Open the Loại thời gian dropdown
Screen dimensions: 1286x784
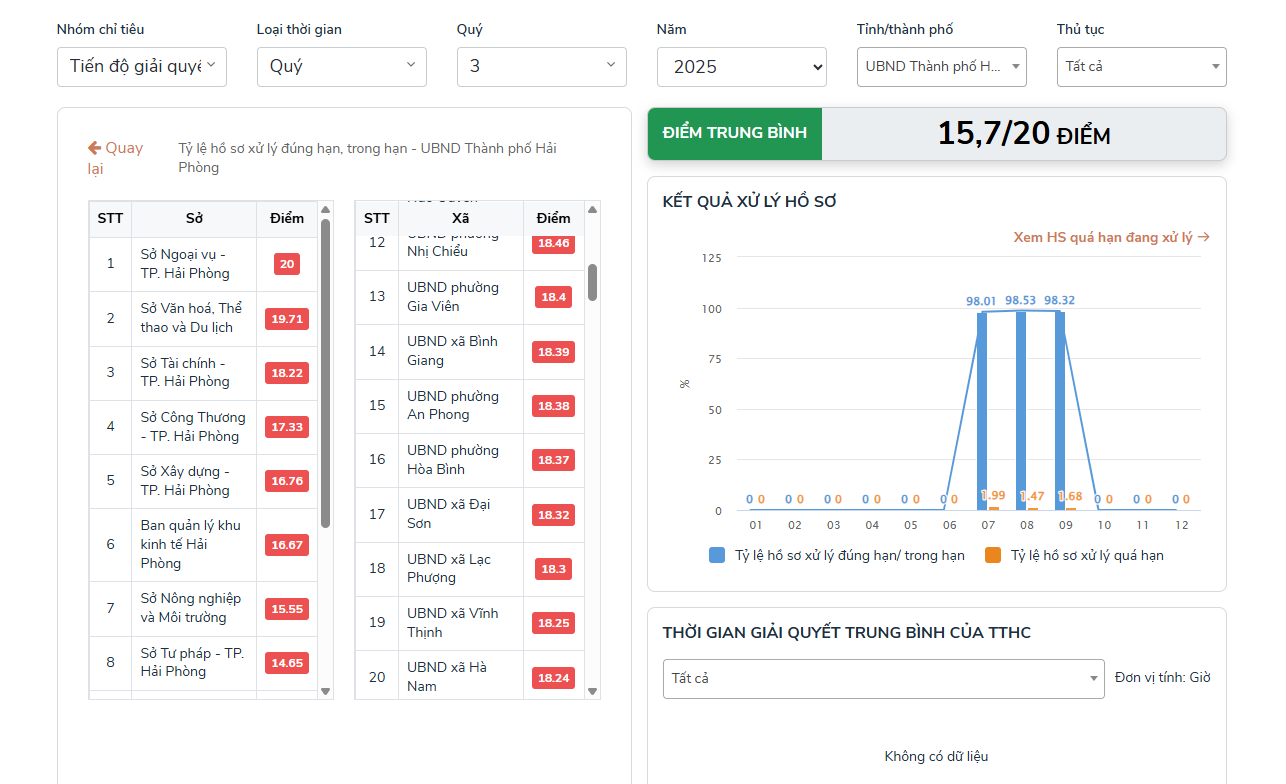[x=342, y=67]
